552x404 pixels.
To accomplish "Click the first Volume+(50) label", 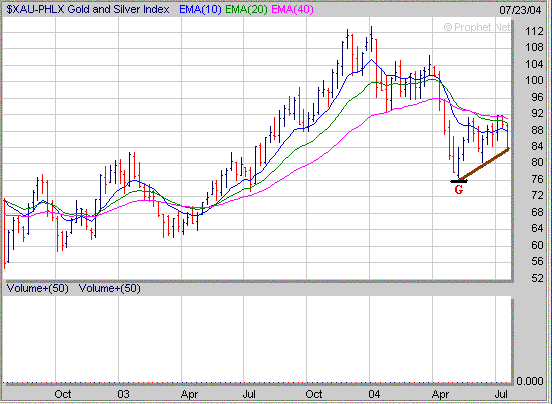I will click(38, 289).
